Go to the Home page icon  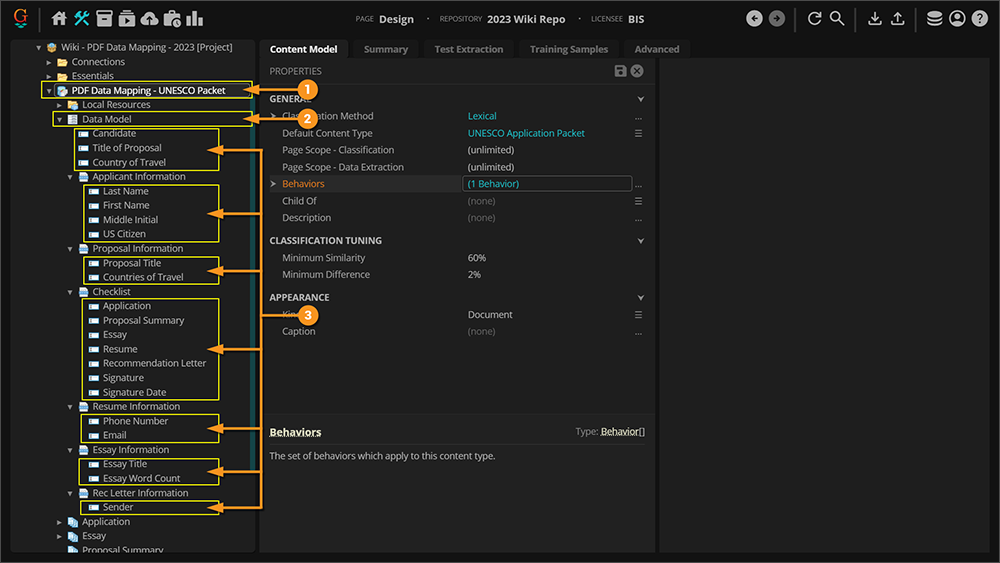click(x=59, y=19)
